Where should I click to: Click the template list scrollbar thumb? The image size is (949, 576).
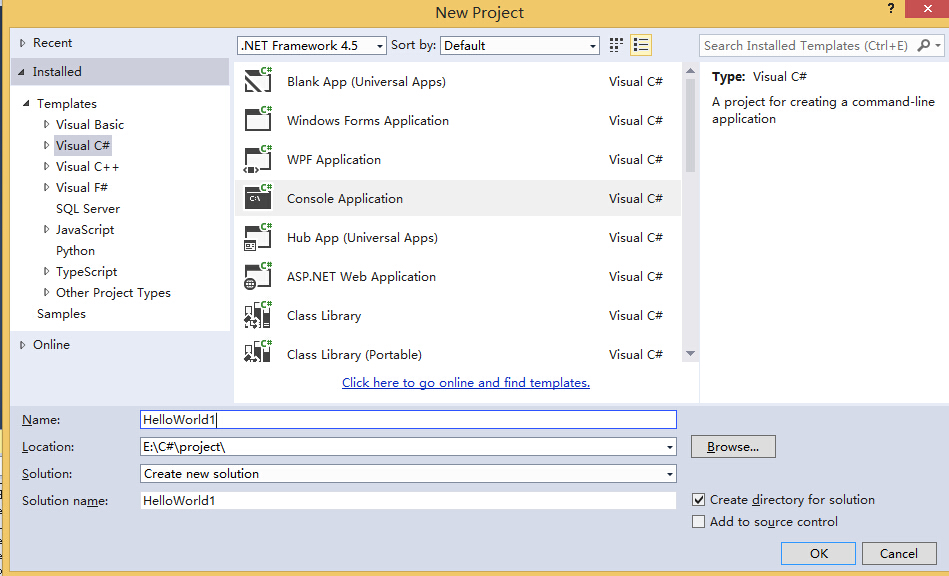(690, 126)
